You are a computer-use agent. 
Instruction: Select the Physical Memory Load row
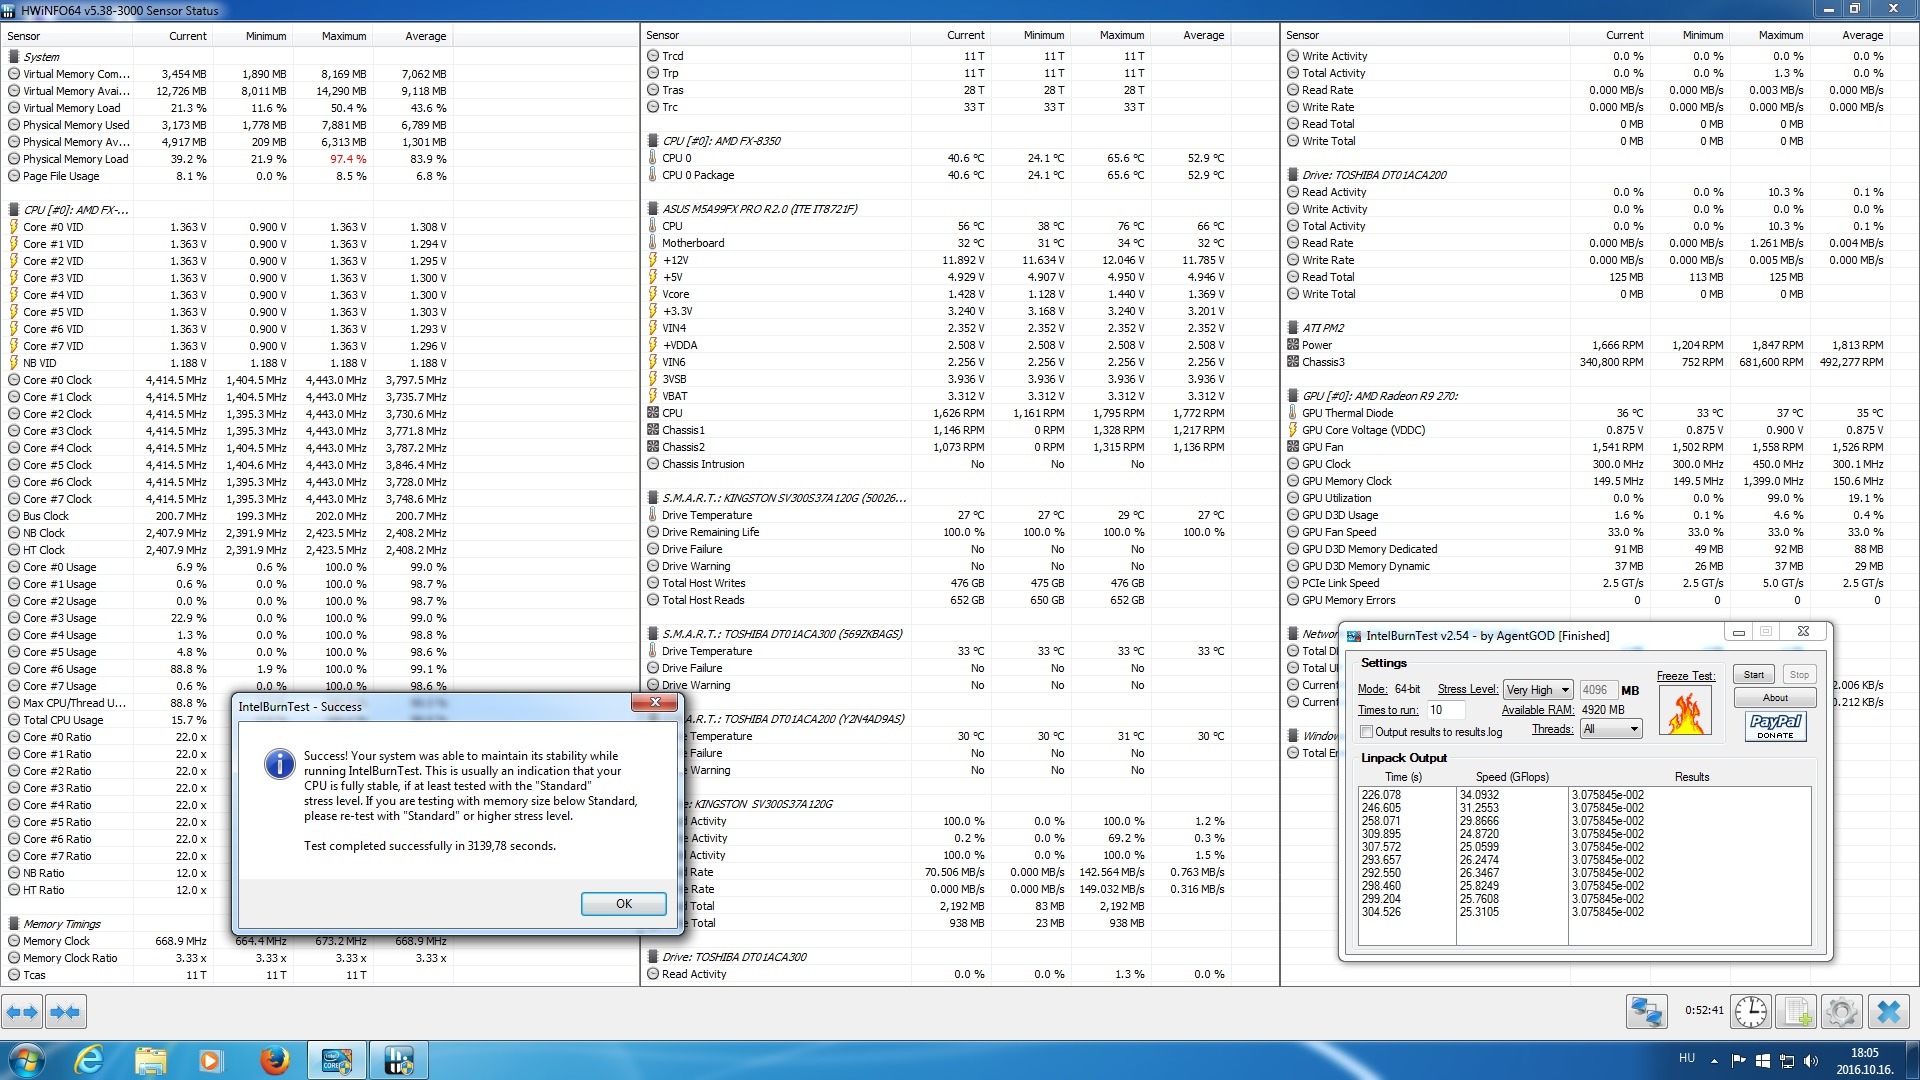(227, 159)
